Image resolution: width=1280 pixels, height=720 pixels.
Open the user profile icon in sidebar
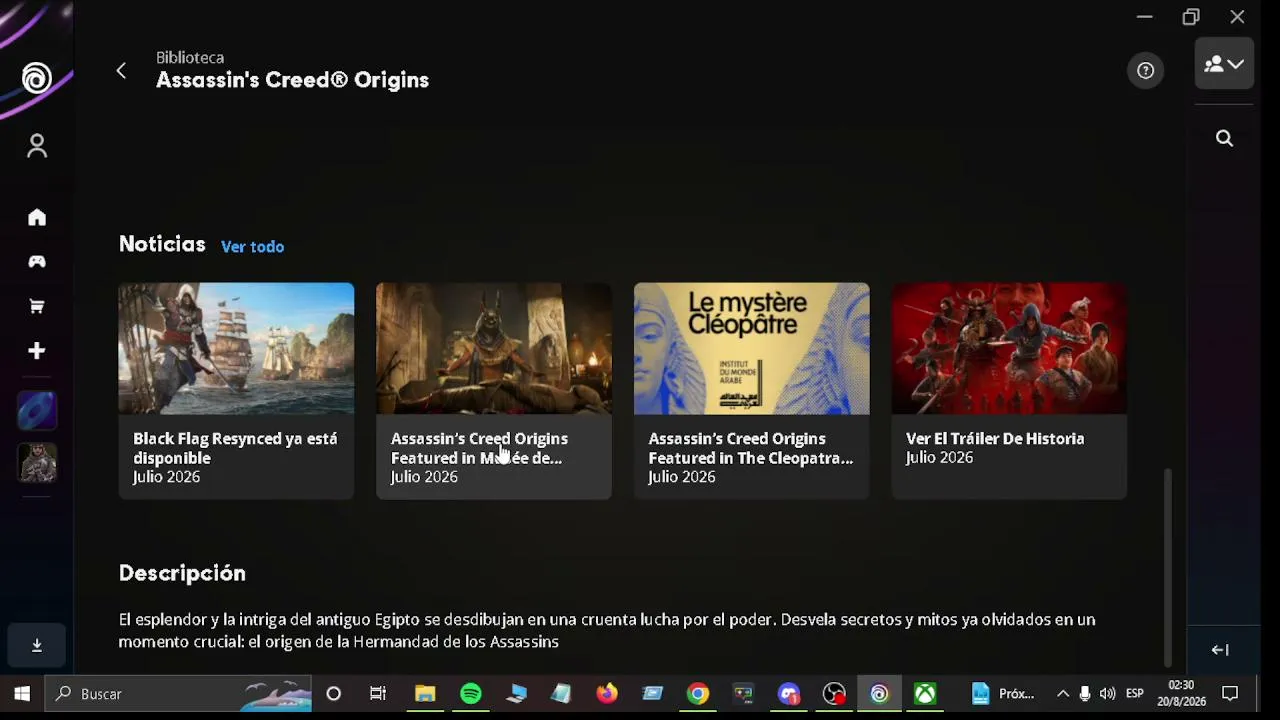pyautogui.click(x=37, y=146)
